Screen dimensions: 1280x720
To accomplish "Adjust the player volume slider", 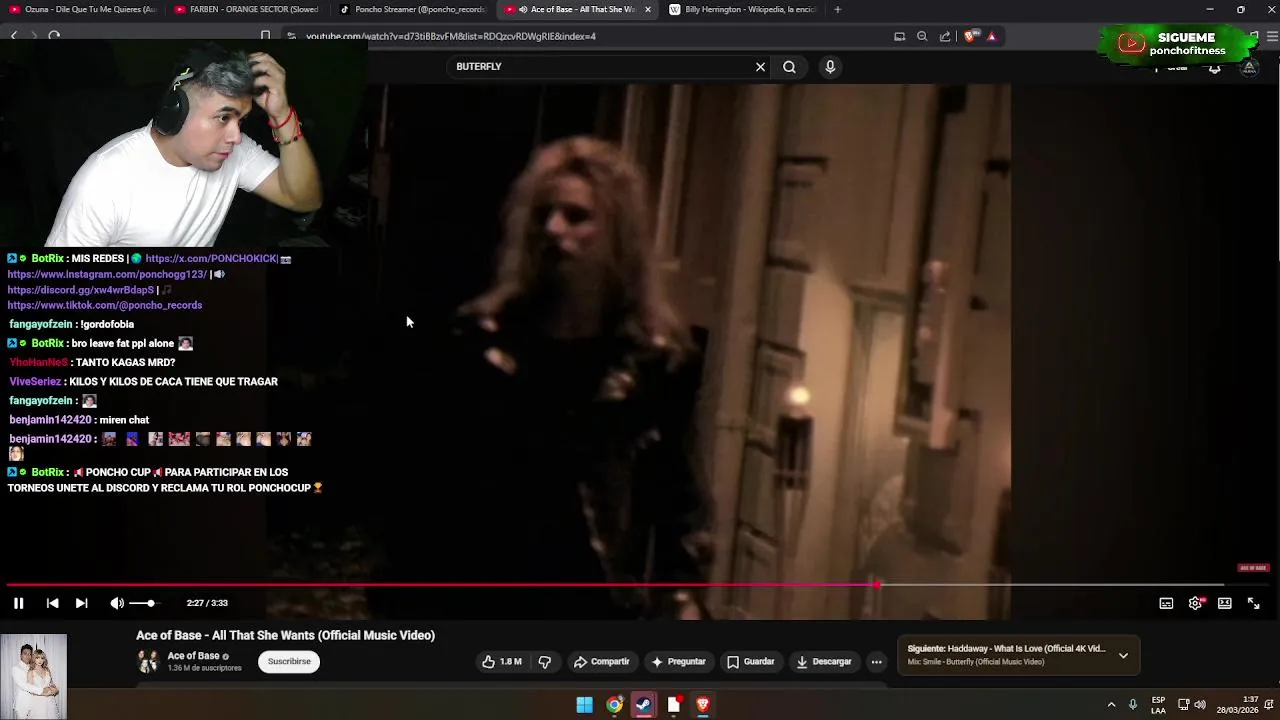I will coord(143,603).
